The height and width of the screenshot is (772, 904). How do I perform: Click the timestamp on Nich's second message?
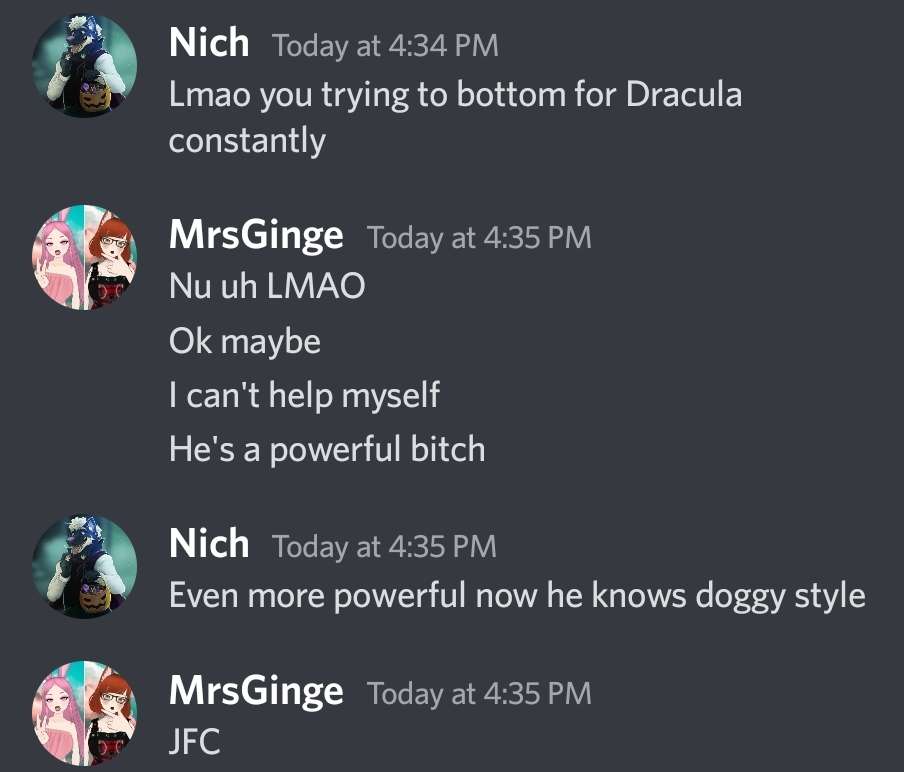[384, 546]
